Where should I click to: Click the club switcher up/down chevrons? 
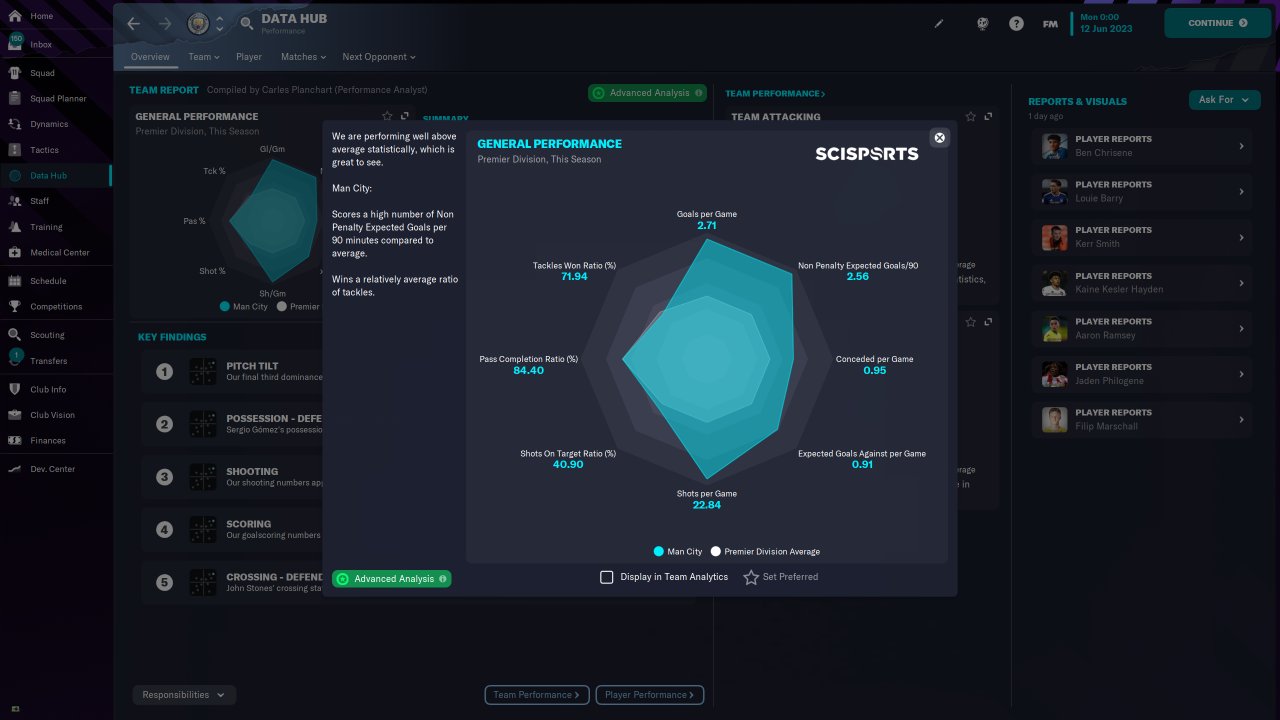[x=220, y=23]
